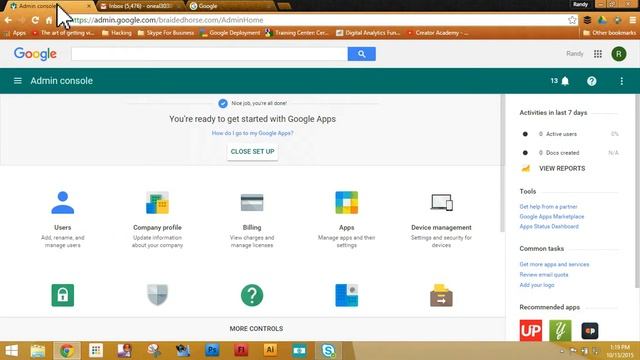Click Docs created activity row
The image size is (640, 360).
pyautogui.click(x=570, y=153)
